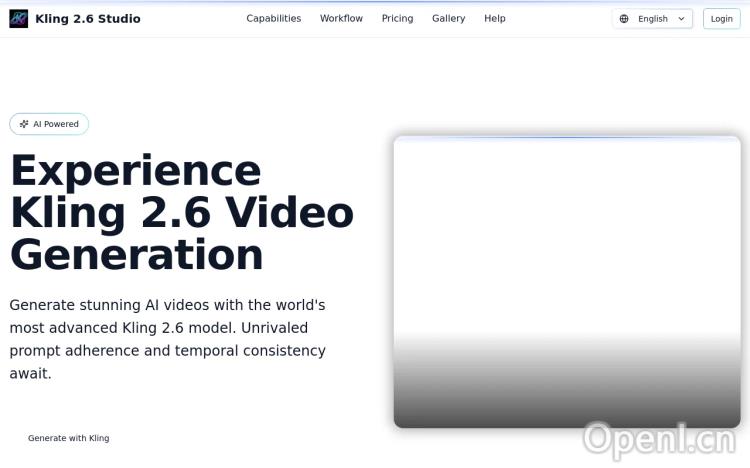The width and height of the screenshot is (750, 468).
Task: Click the description paragraph about stunning AI videos
Action: click(167, 339)
